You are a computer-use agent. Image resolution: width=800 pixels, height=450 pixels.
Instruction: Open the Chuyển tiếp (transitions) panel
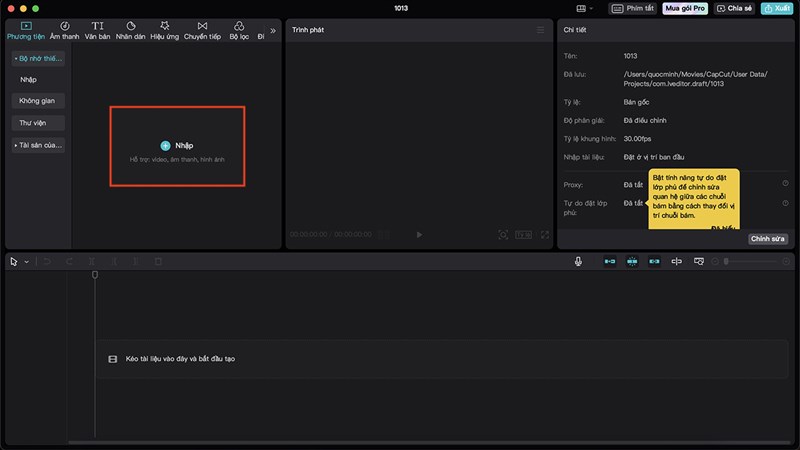[x=202, y=30]
